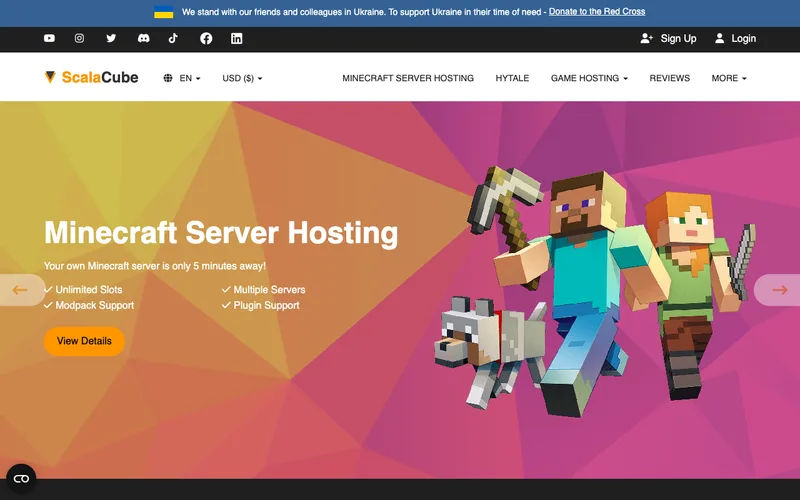This screenshot has width=800, height=500.
Task: Click the previous slide arrow
Action: 22,290
